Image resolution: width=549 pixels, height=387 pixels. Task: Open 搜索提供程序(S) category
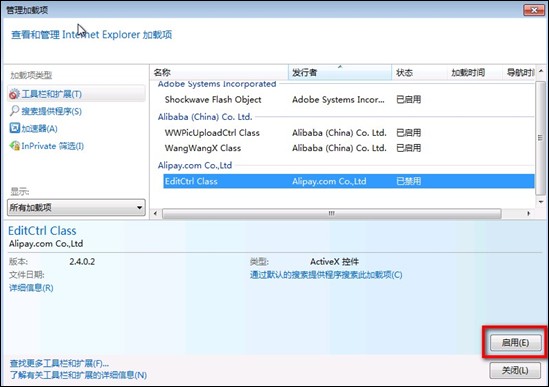(x=51, y=111)
